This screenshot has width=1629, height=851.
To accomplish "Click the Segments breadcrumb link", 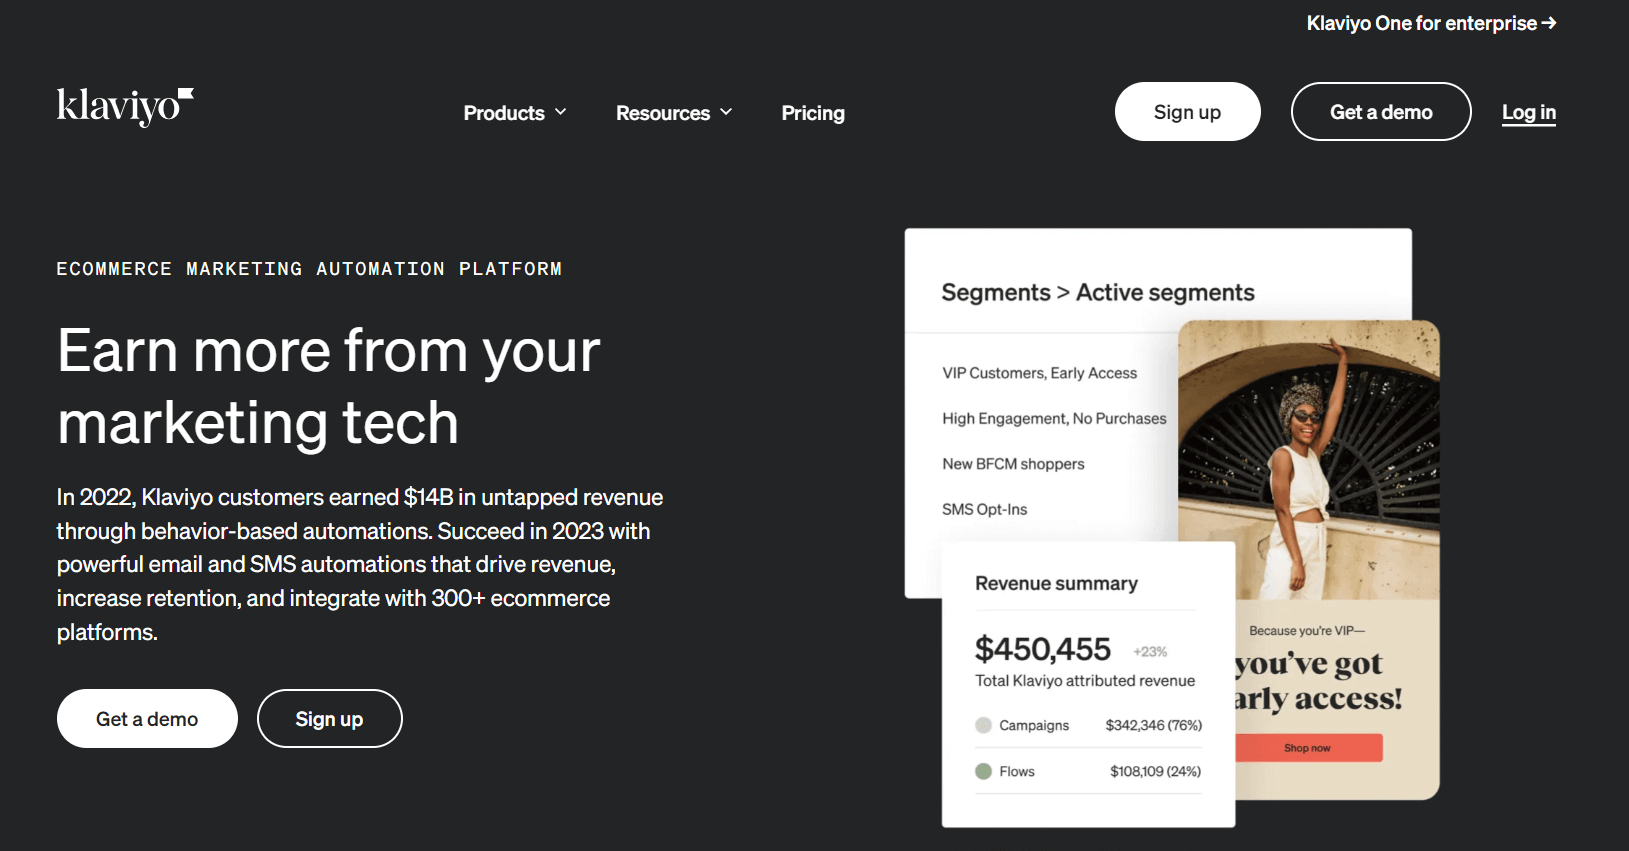I will (996, 292).
